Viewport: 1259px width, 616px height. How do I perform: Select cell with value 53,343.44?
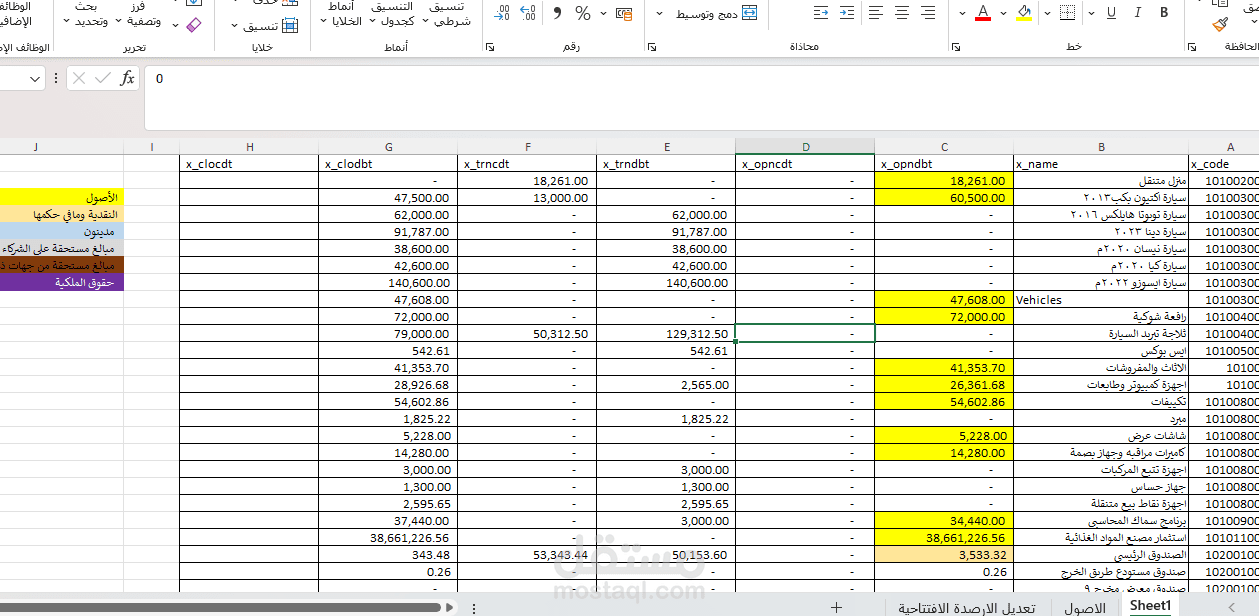click(x=528, y=554)
